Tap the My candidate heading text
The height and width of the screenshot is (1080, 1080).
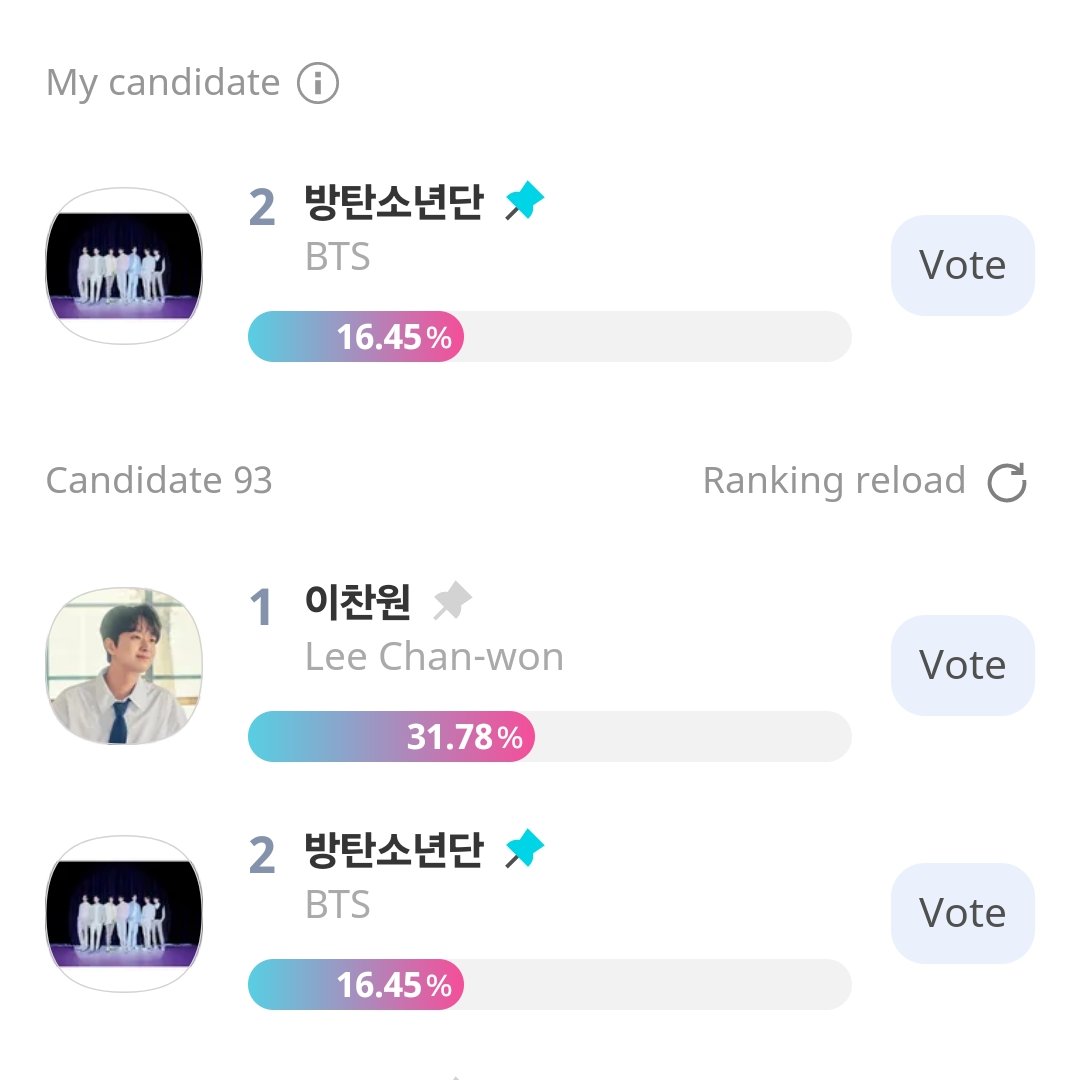pos(163,83)
